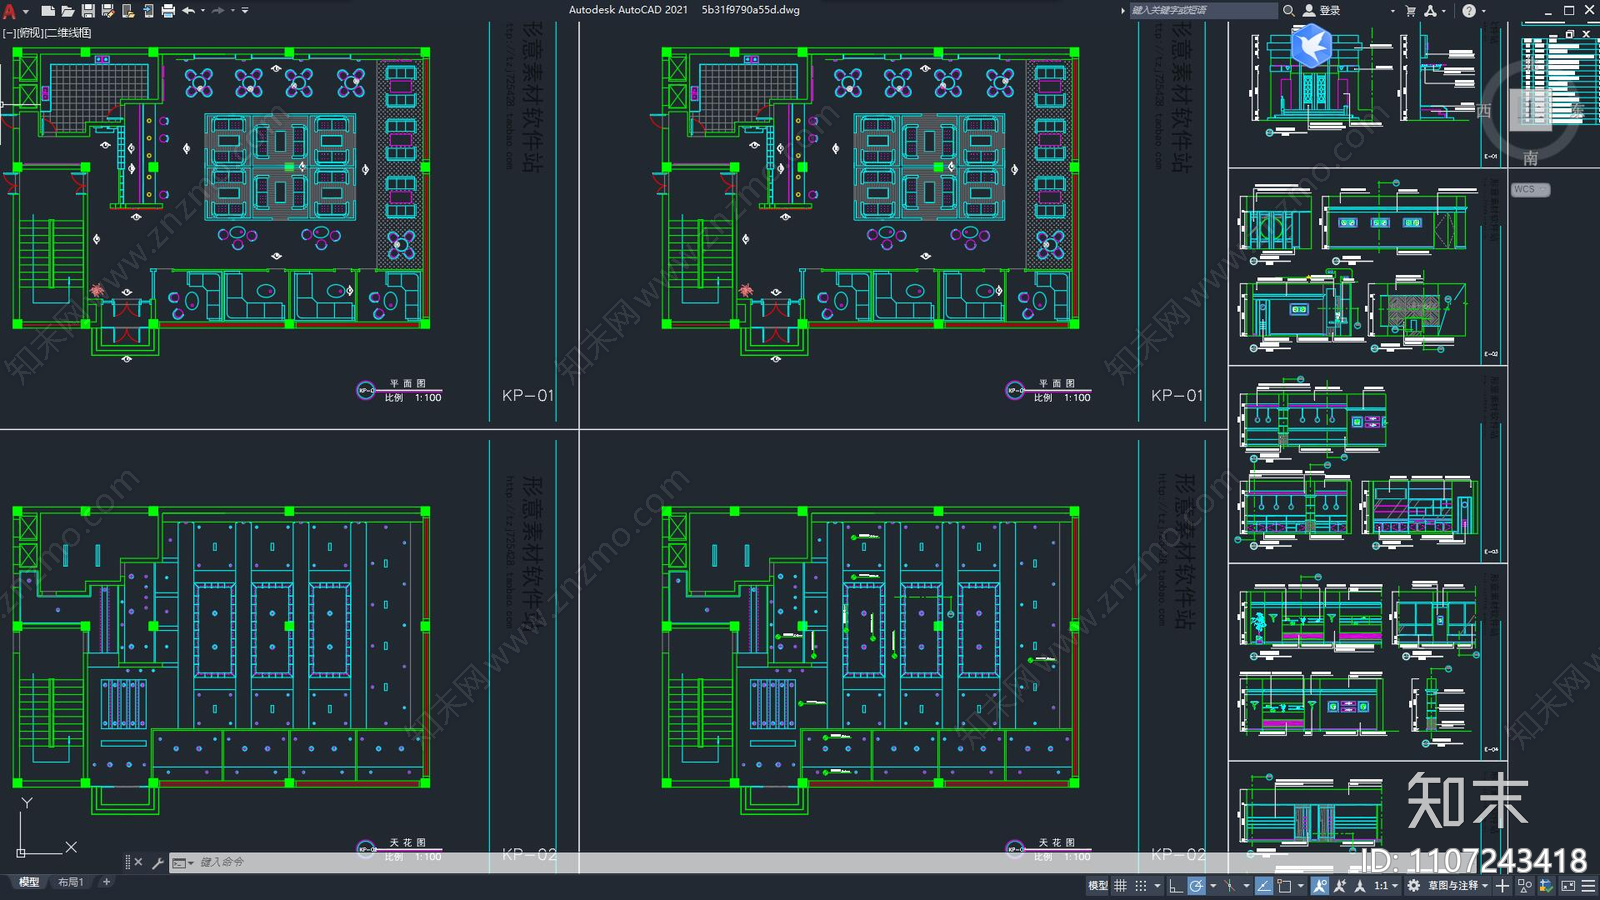Viewport: 1600px width, 900px height.
Task: Click the Save to Web & Mobile icon
Action: coord(148,11)
